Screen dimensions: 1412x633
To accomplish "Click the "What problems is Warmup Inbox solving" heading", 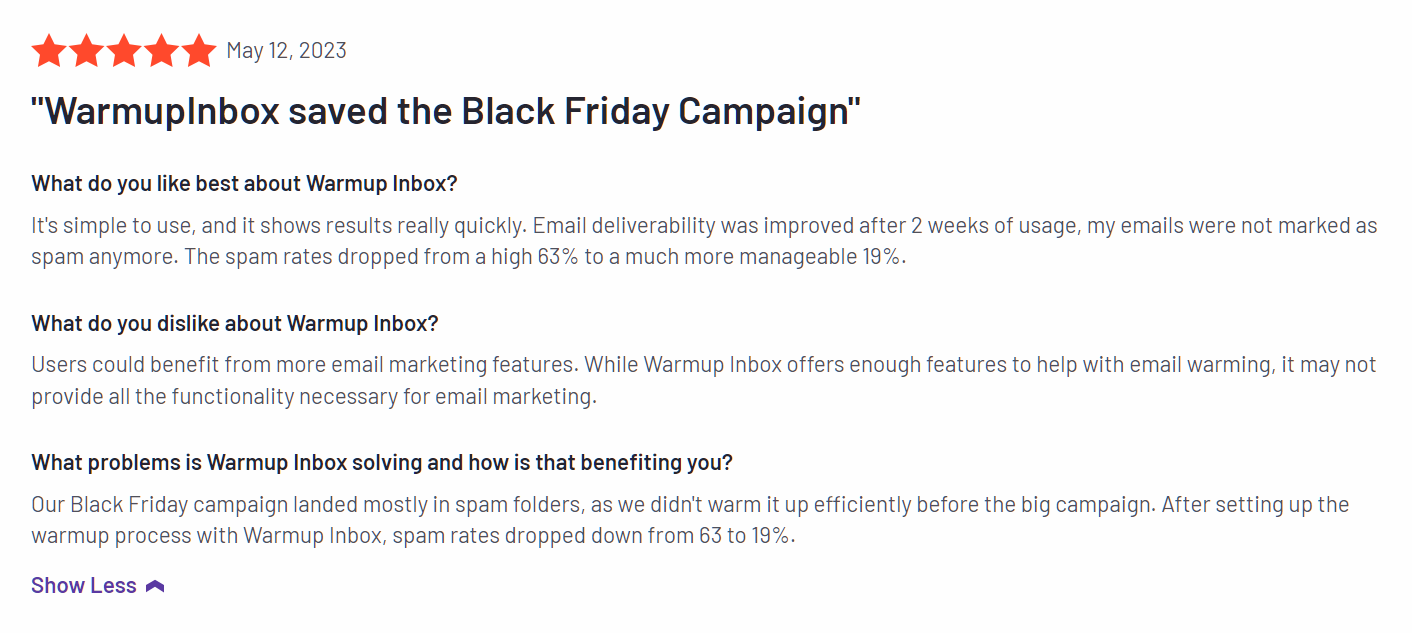I will (382, 463).
